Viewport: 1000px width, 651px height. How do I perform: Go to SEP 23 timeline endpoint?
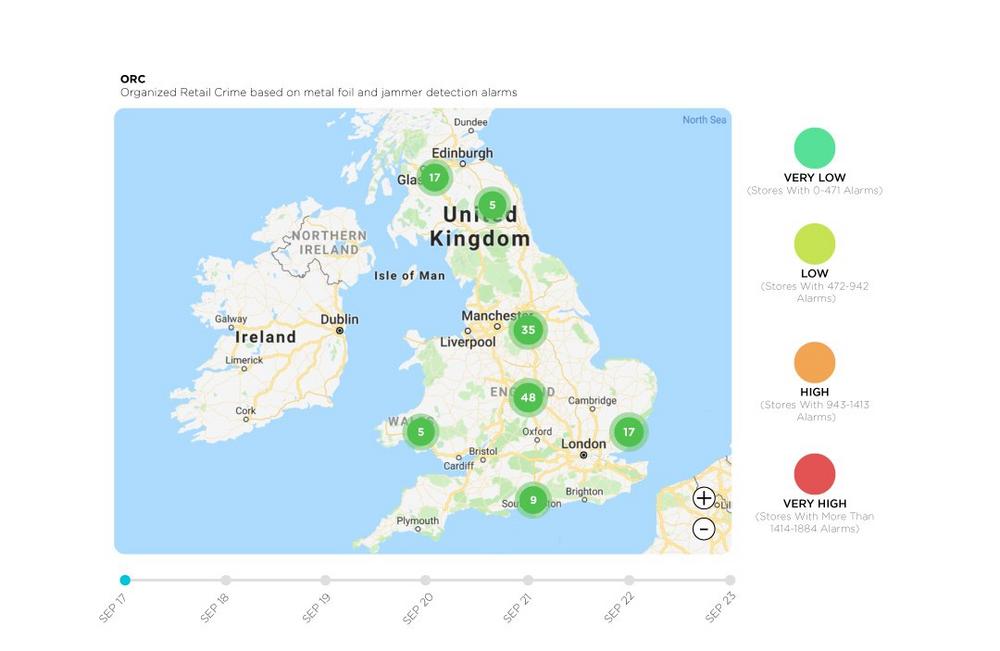tap(730, 580)
